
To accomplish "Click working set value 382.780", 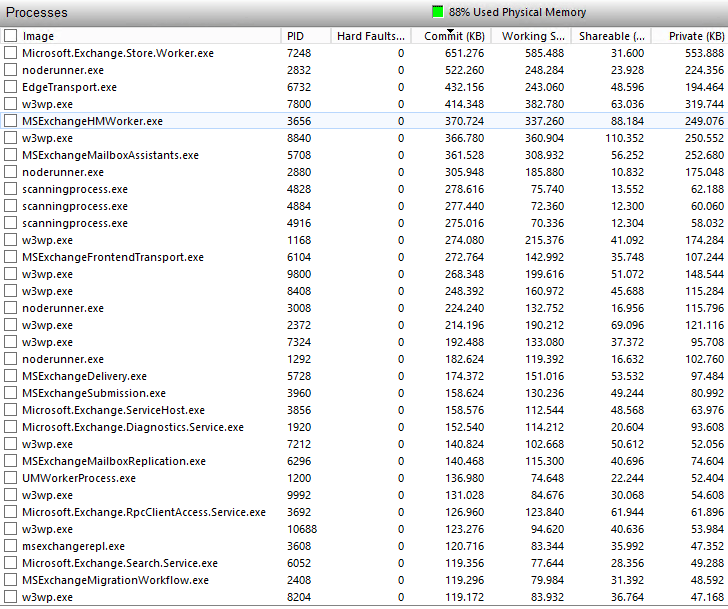I will [x=544, y=104].
